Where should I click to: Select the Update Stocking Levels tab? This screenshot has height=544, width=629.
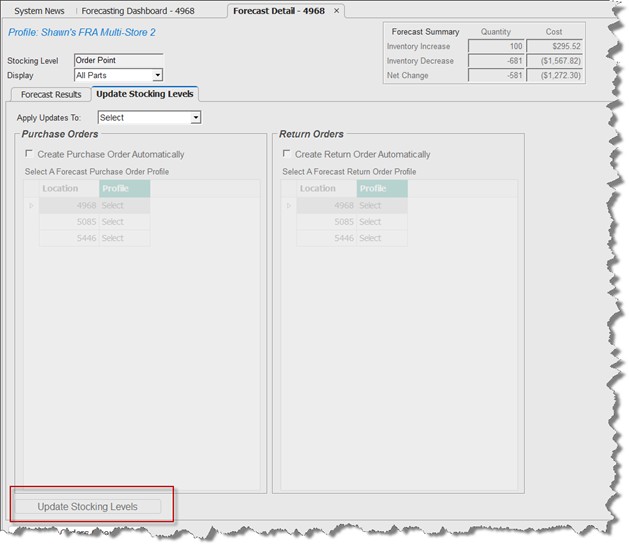pos(145,94)
